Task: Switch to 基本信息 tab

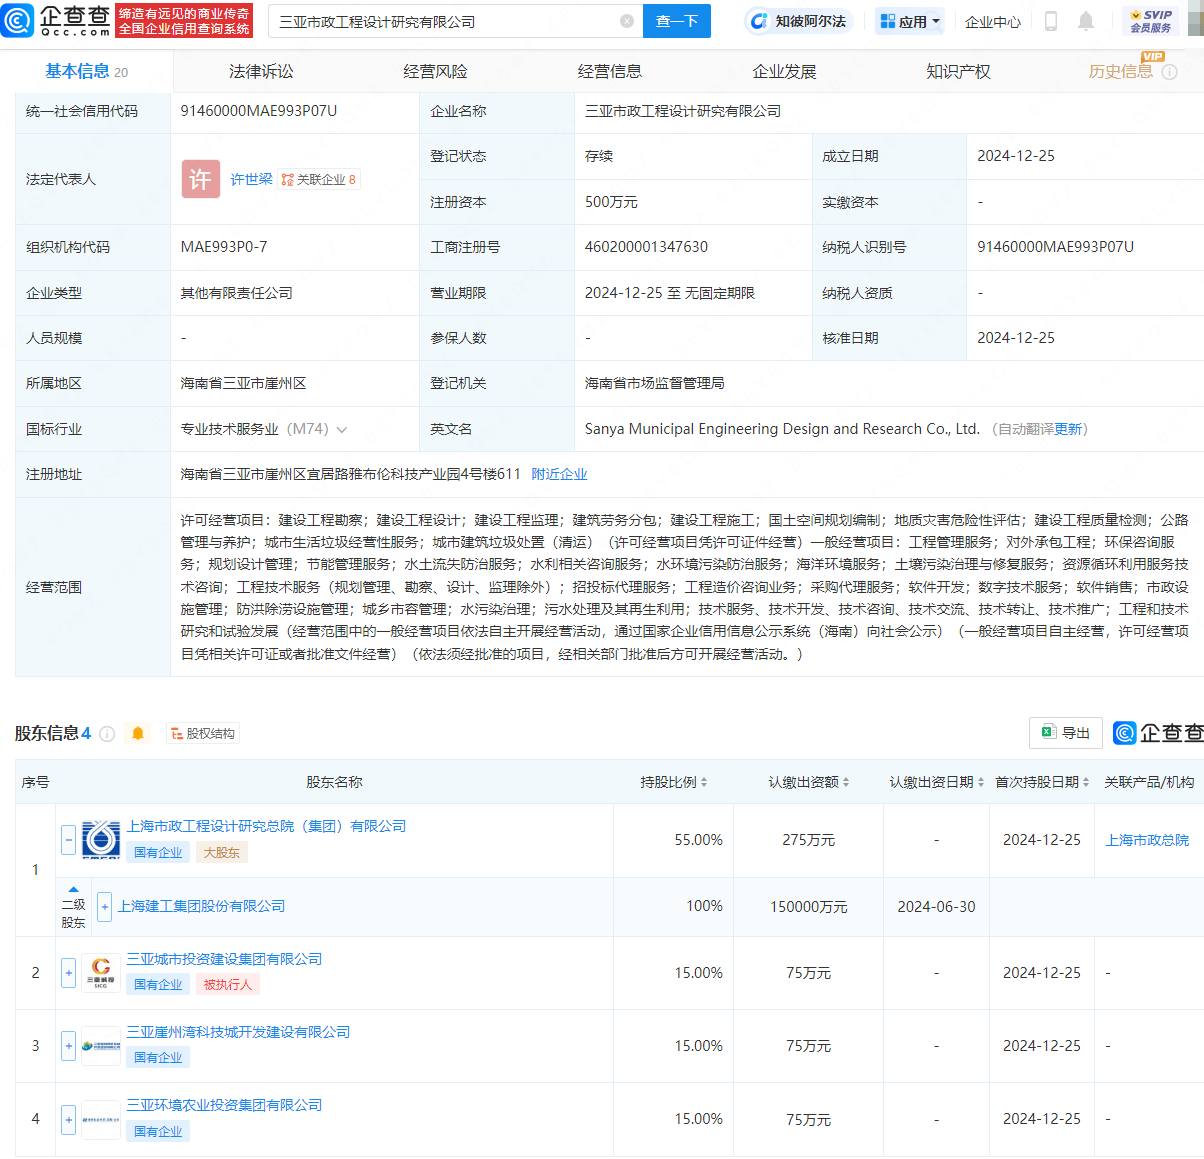Action: click(86, 72)
